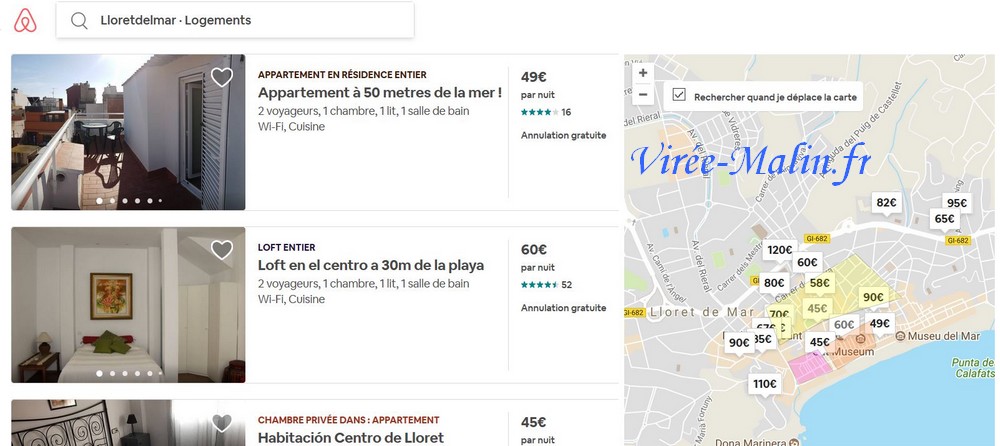1000x446 pixels.
Task: Select the 80€ map marker
Action: click(774, 283)
